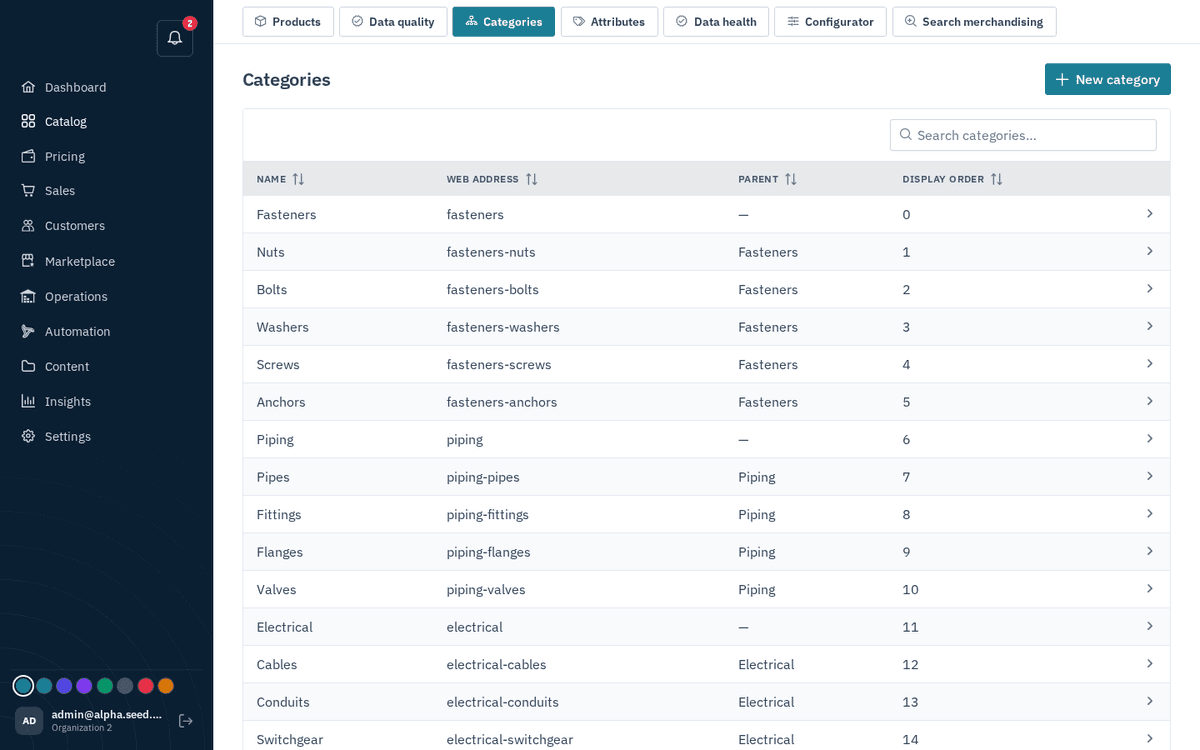Open the notifications bell

tap(175, 38)
